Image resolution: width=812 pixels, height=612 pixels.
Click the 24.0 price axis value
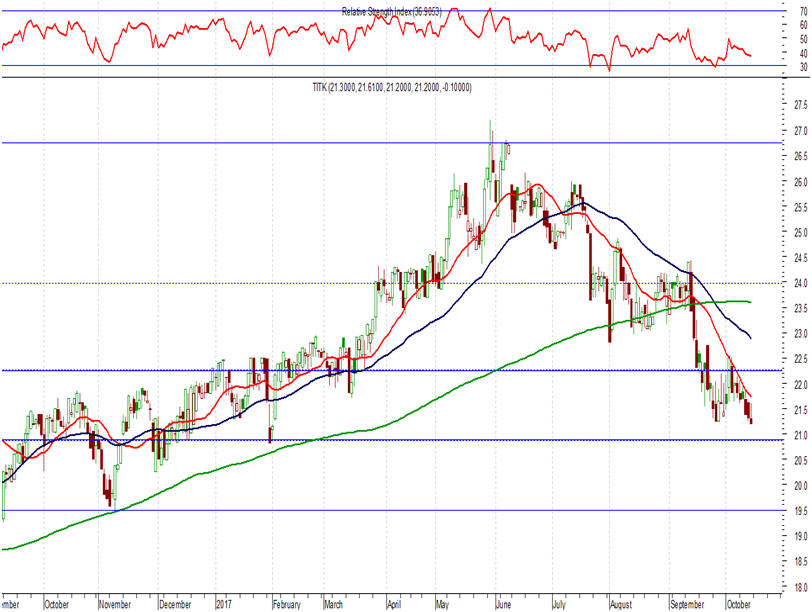[801, 283]
